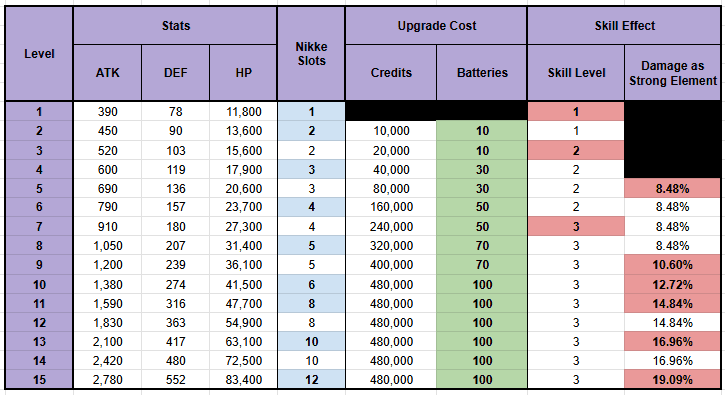Click the 16.96% damage cell in Level 14 row

point(673,360)
